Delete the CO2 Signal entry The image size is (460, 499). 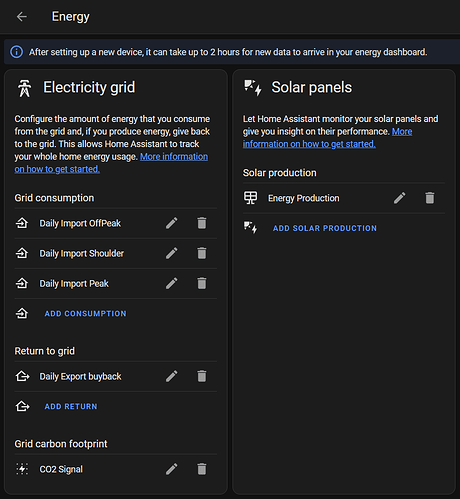point(202,469)
